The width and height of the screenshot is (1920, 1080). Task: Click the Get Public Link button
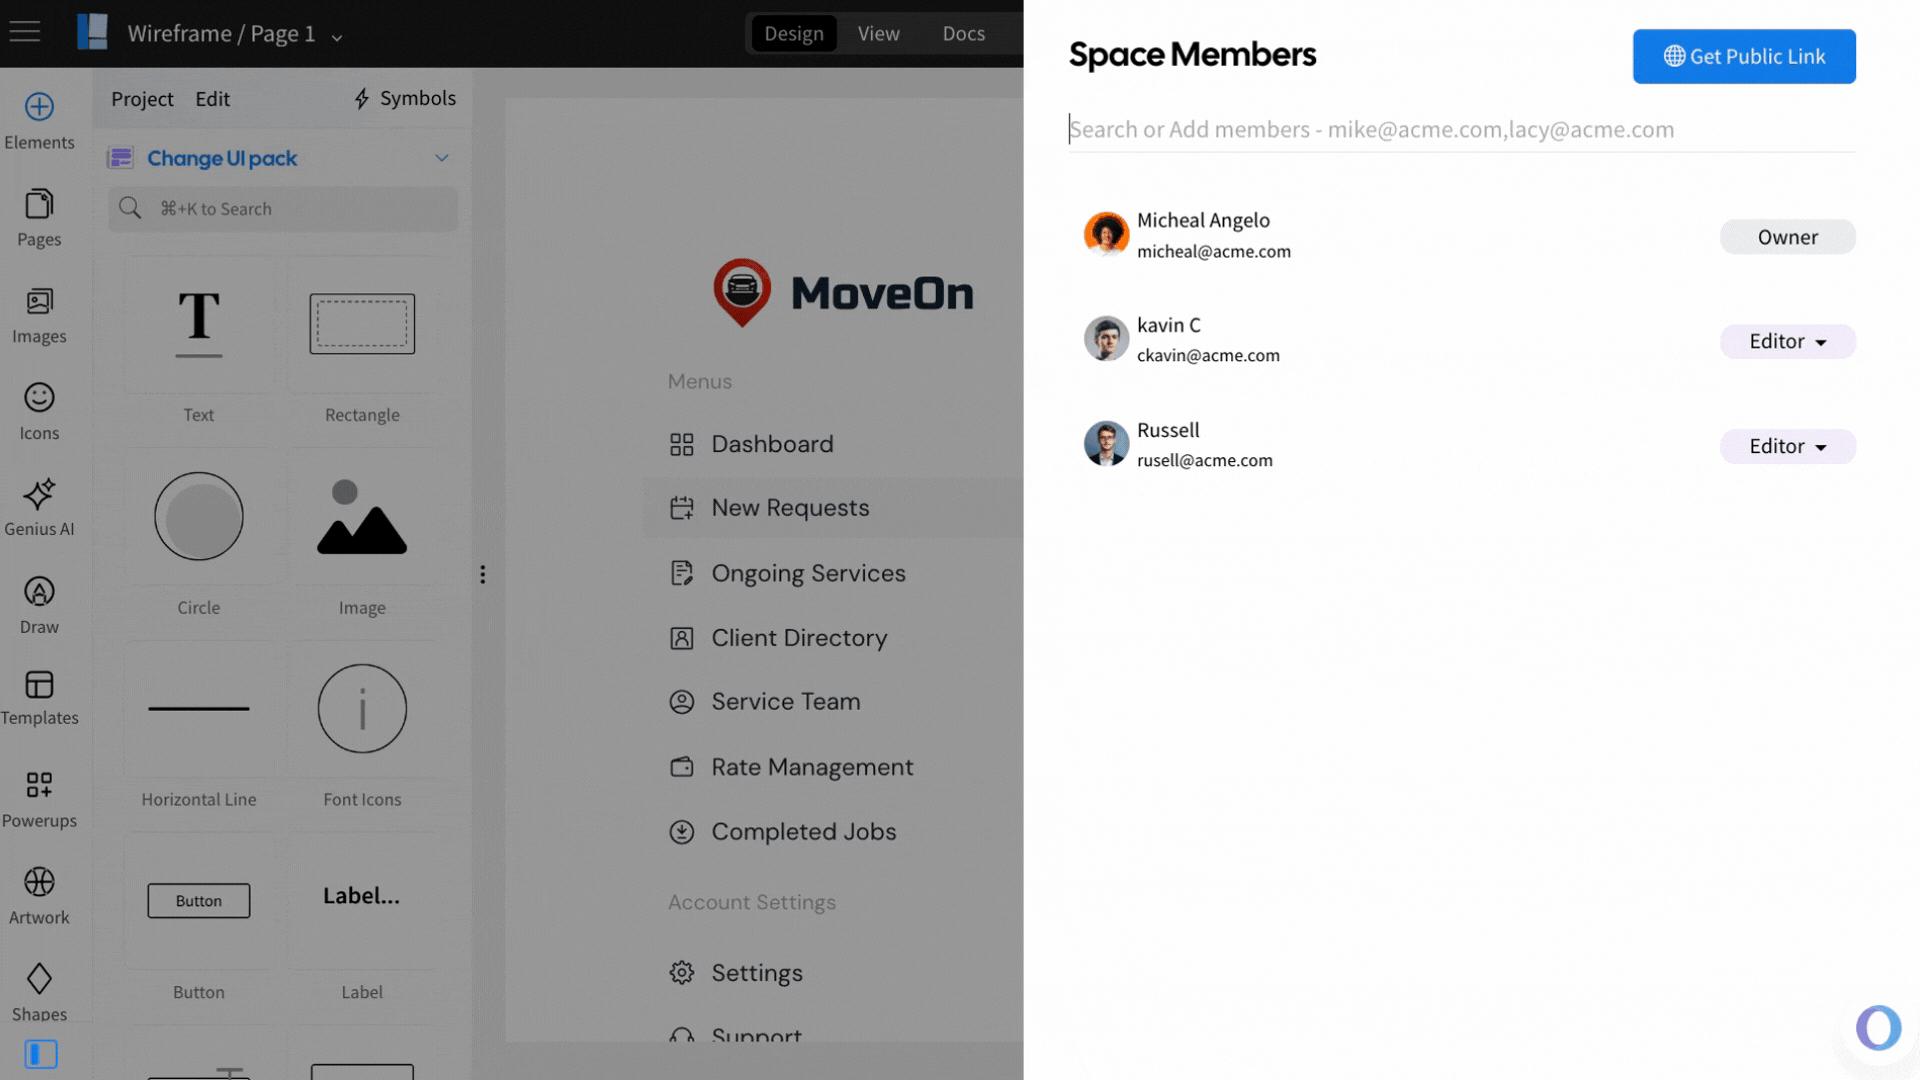1744,56
